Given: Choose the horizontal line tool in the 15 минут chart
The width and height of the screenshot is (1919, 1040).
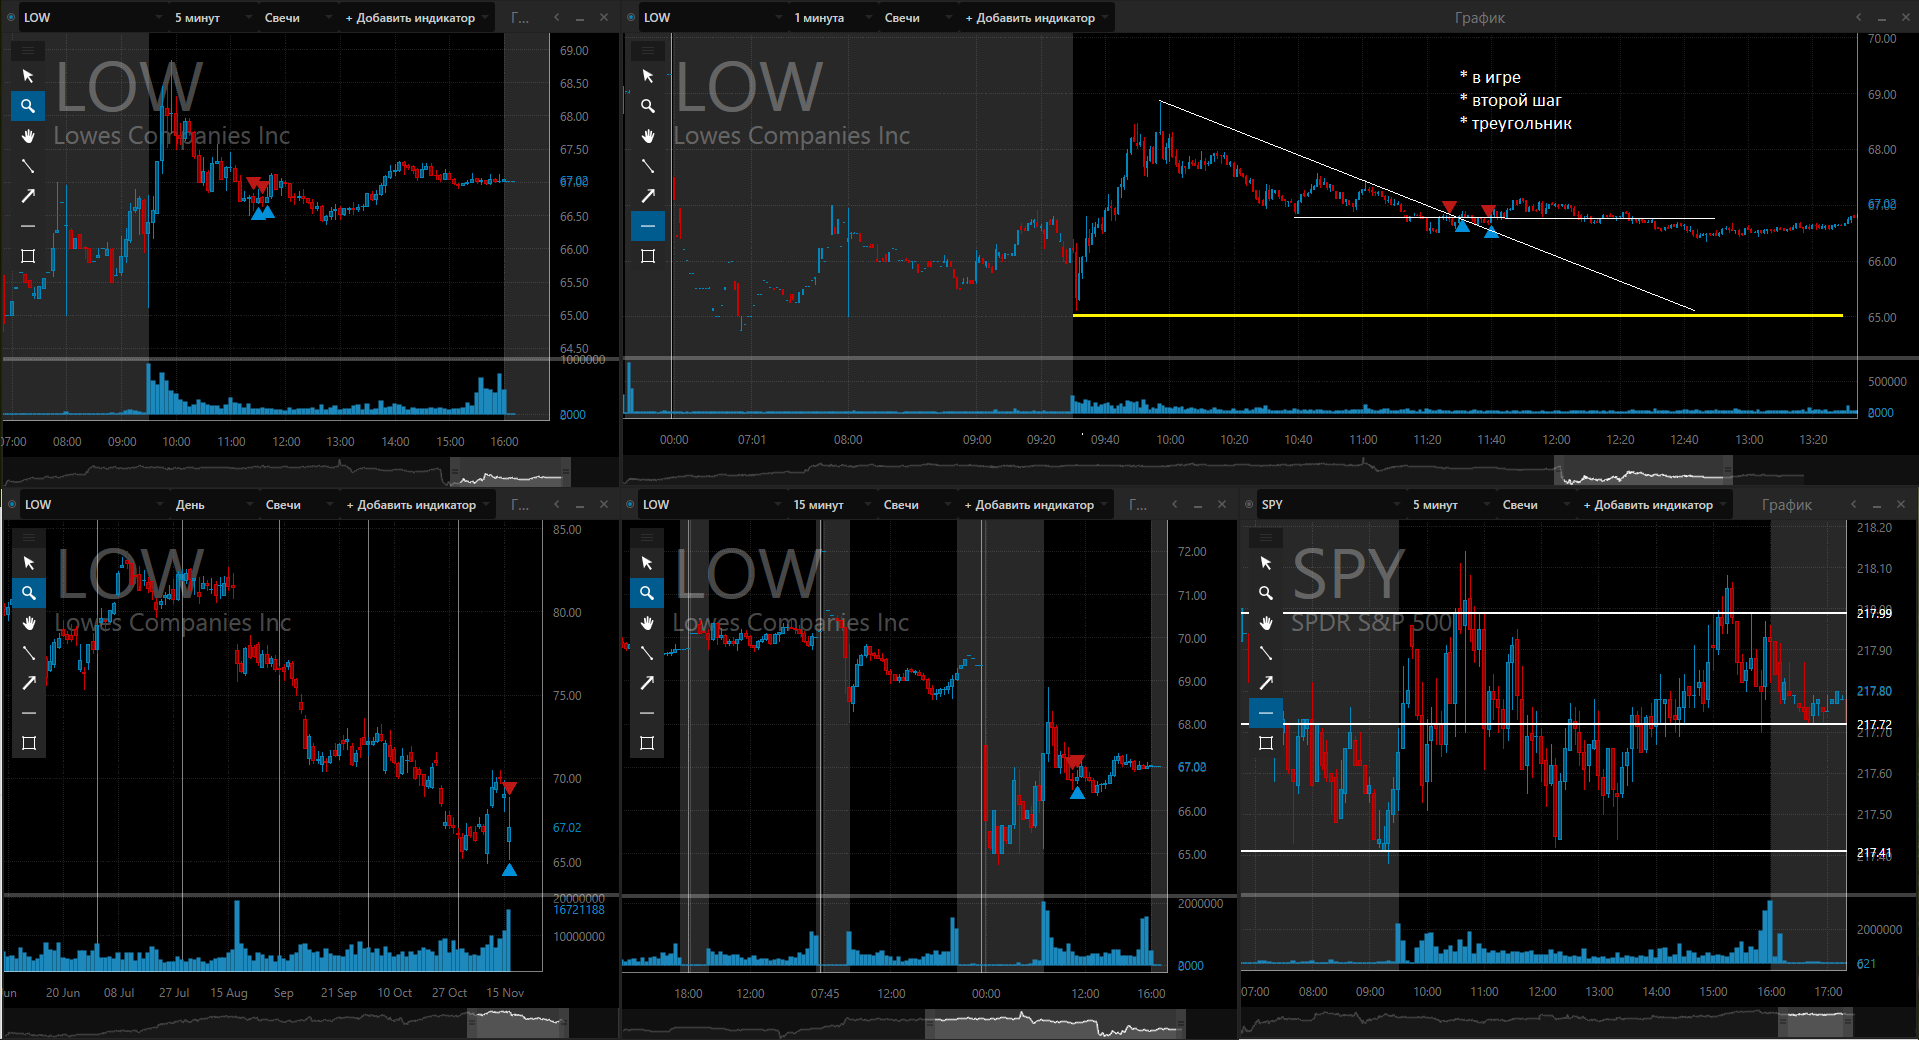Looking at the screenshot, I should pos(647,713).
